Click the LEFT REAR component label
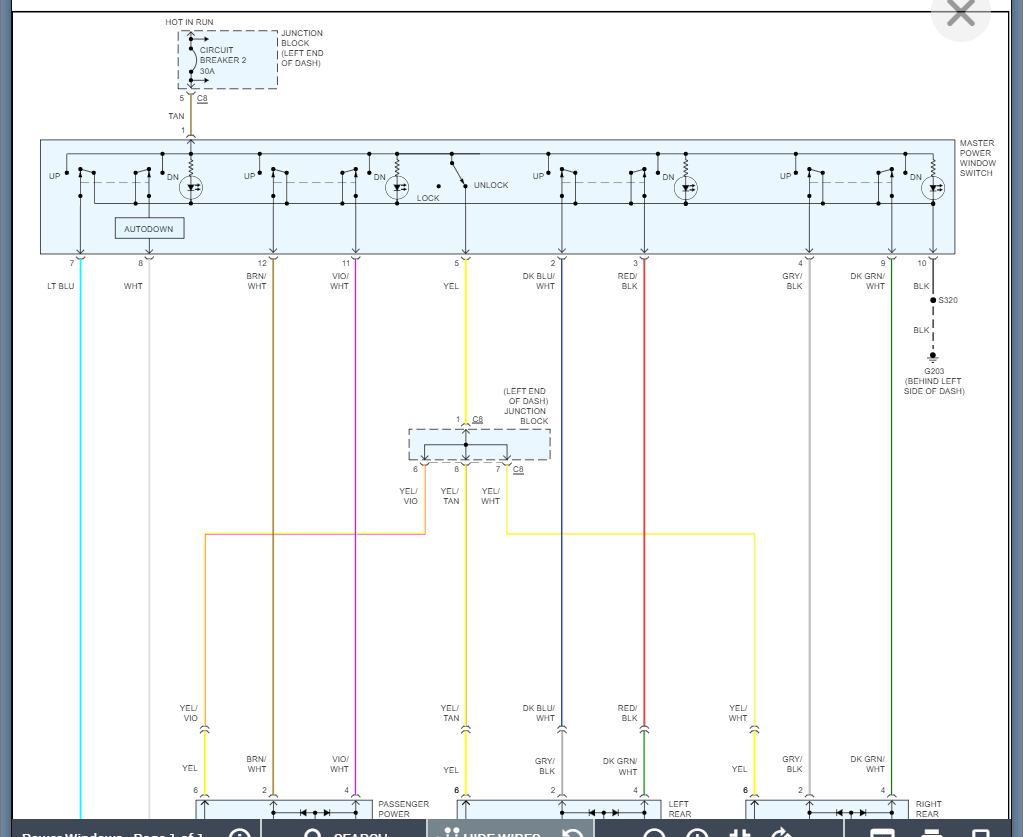 [679, 809]
